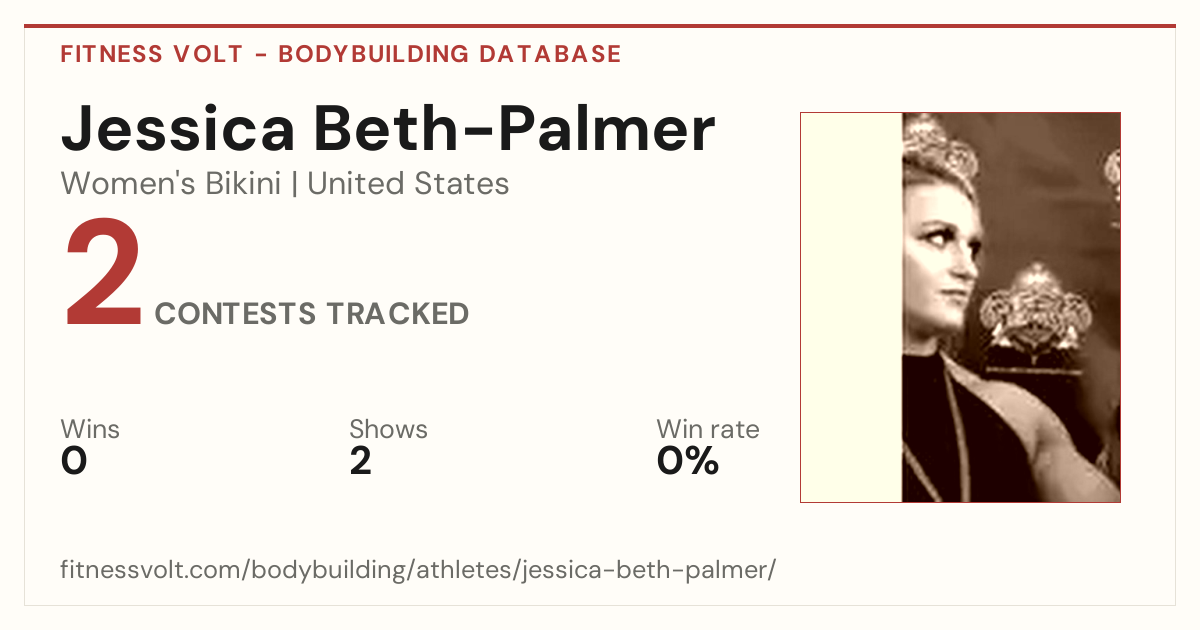The height and width of the screenshot is (630, 1200).
Task: Select the Jessica Beth-Palmer name heading
Action: 388,129
